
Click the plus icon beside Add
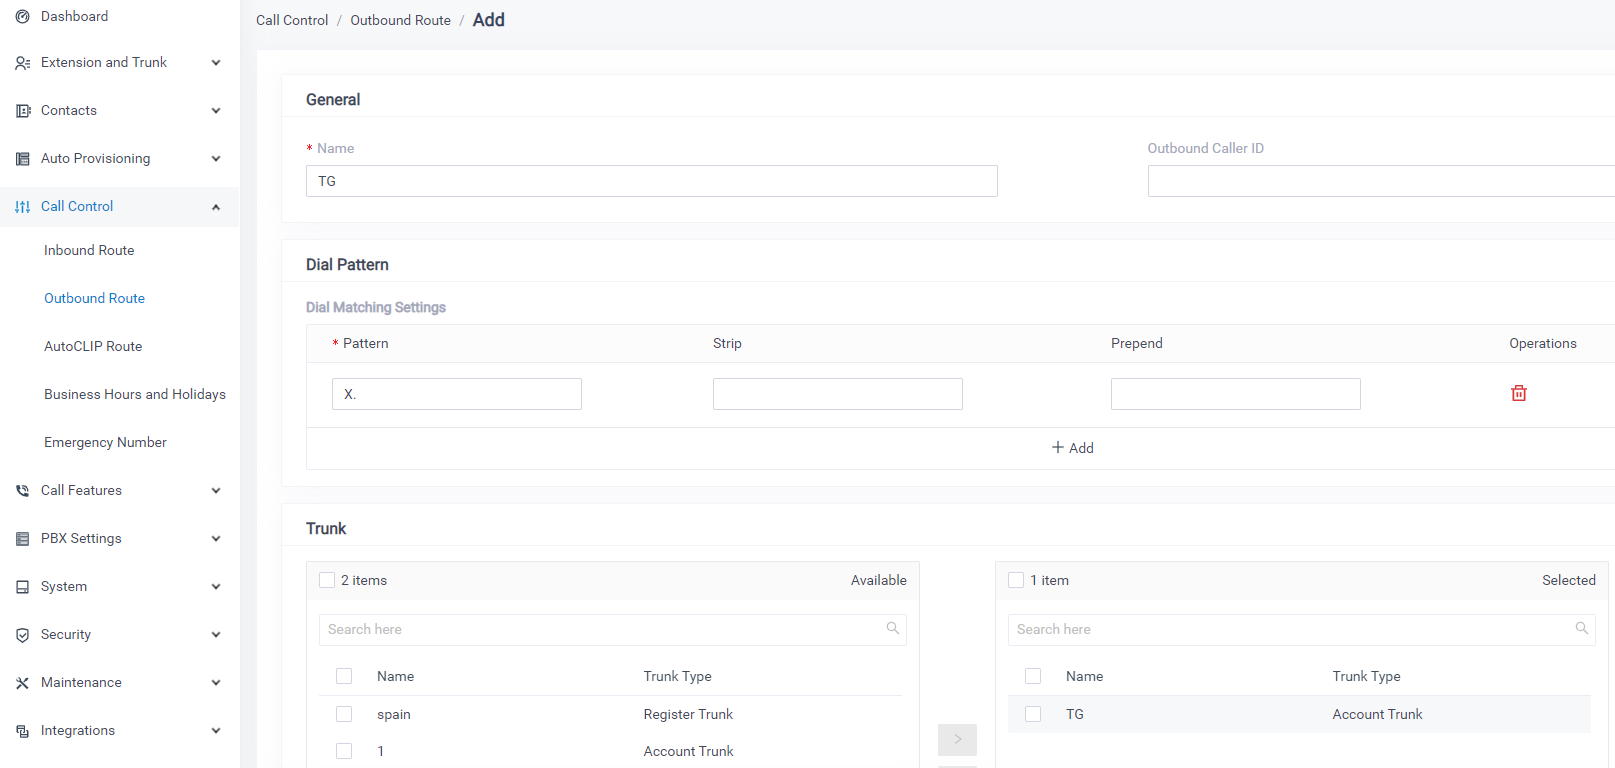coord(1057,447)
